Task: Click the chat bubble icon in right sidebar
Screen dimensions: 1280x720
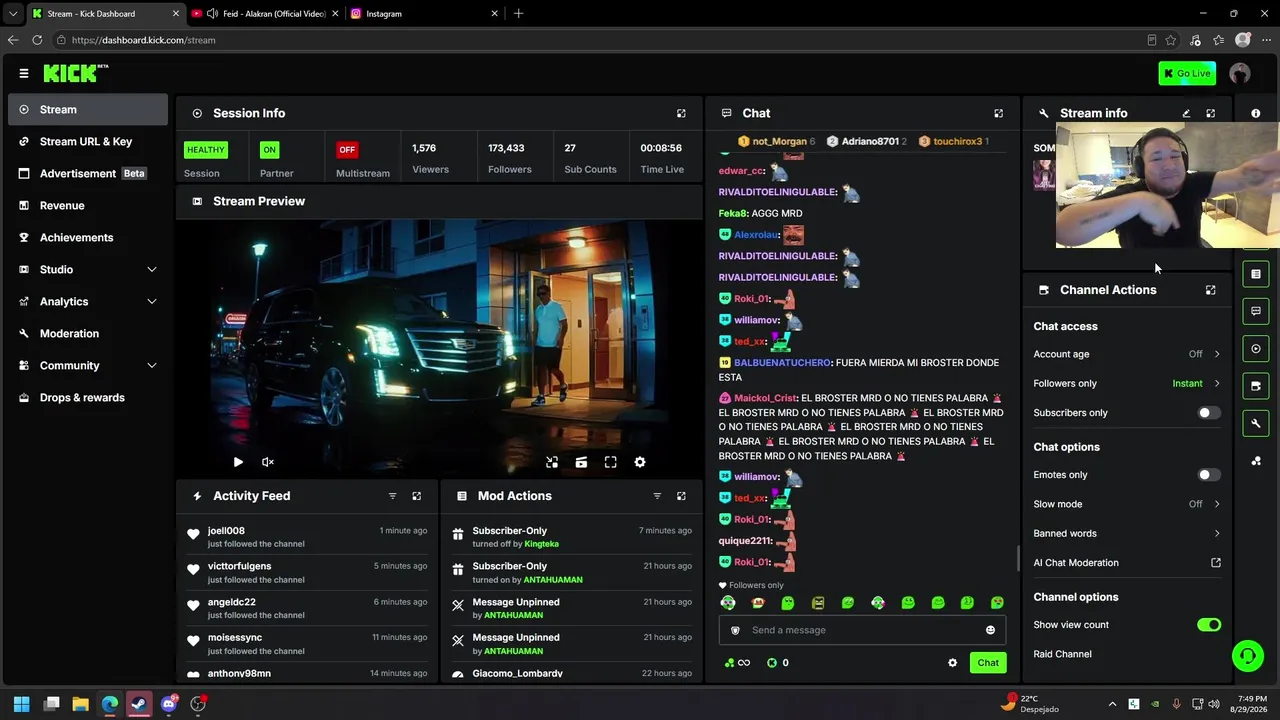Action: [x=1256, y=311]
